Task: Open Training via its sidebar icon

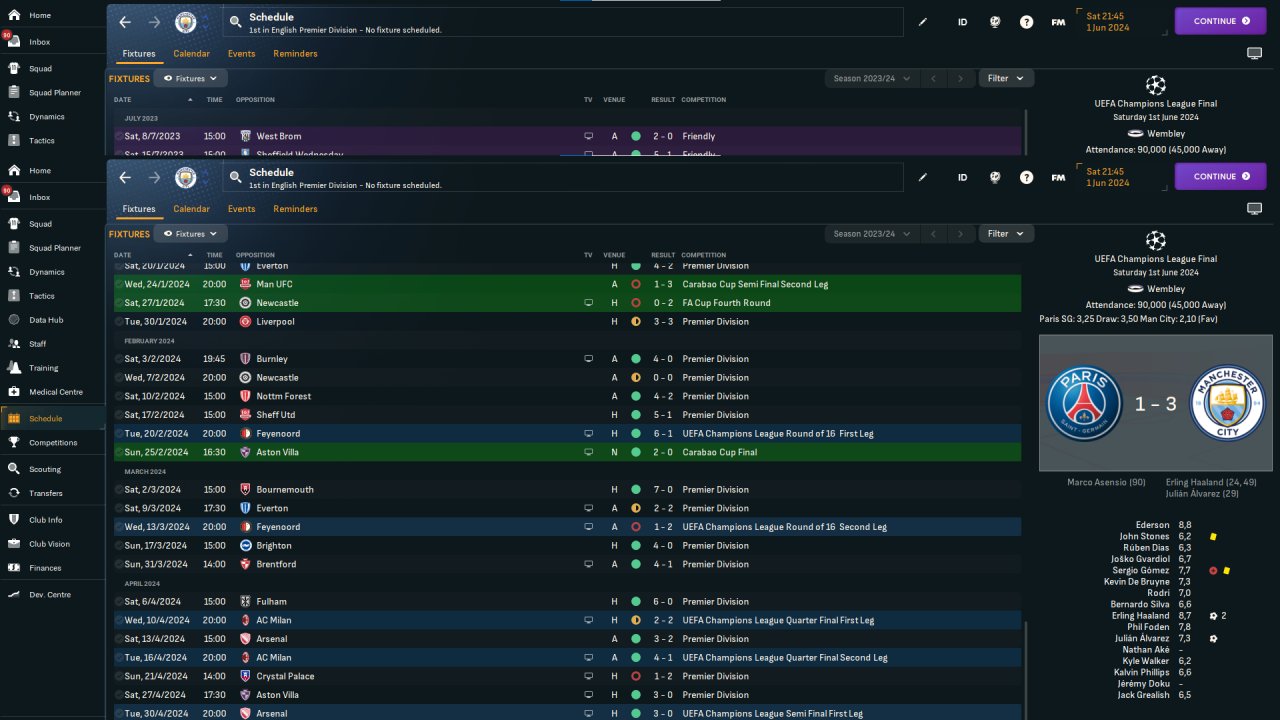Action: click(x=14, y=368)
